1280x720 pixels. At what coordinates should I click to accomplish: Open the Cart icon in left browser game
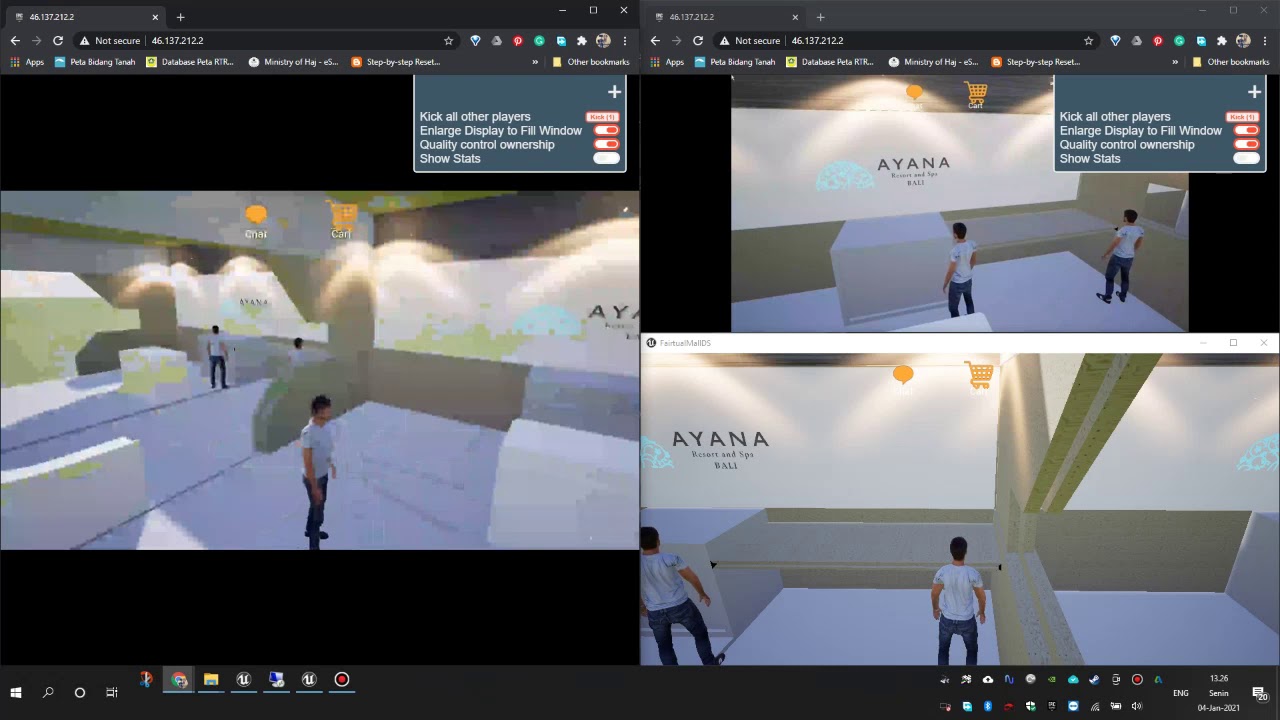point(342,220)
